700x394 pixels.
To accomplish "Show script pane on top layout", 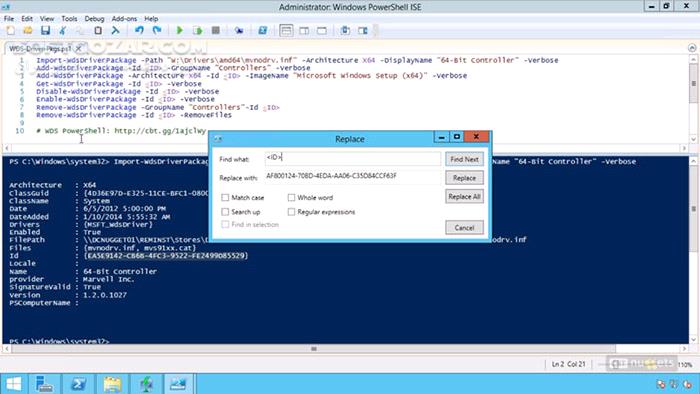I will [x=286, y=30].
